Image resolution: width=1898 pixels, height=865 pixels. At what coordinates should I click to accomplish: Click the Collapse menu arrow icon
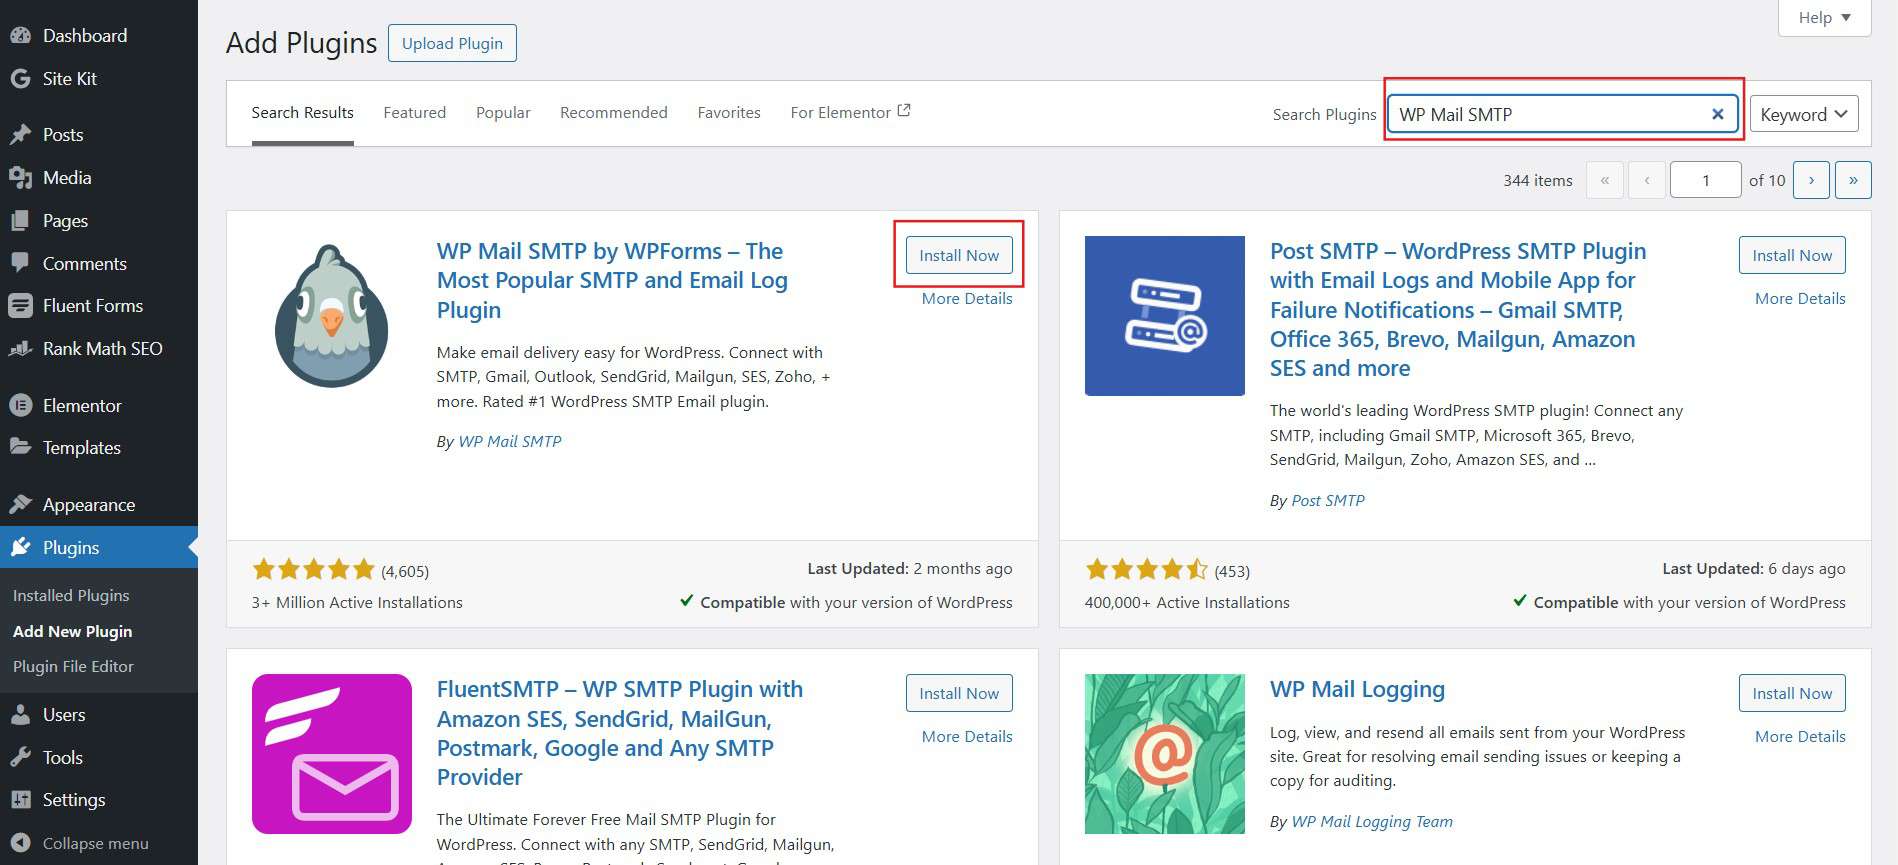(20, 843)
